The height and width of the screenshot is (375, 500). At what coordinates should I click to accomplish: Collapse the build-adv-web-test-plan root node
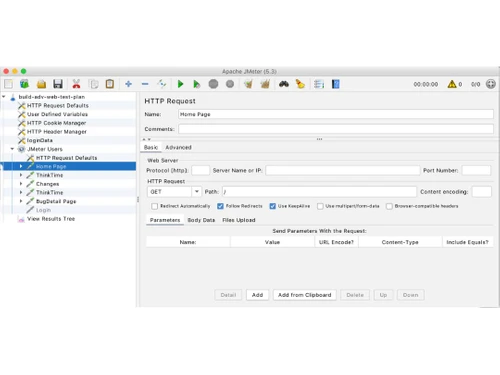click(x=4, y=97)
